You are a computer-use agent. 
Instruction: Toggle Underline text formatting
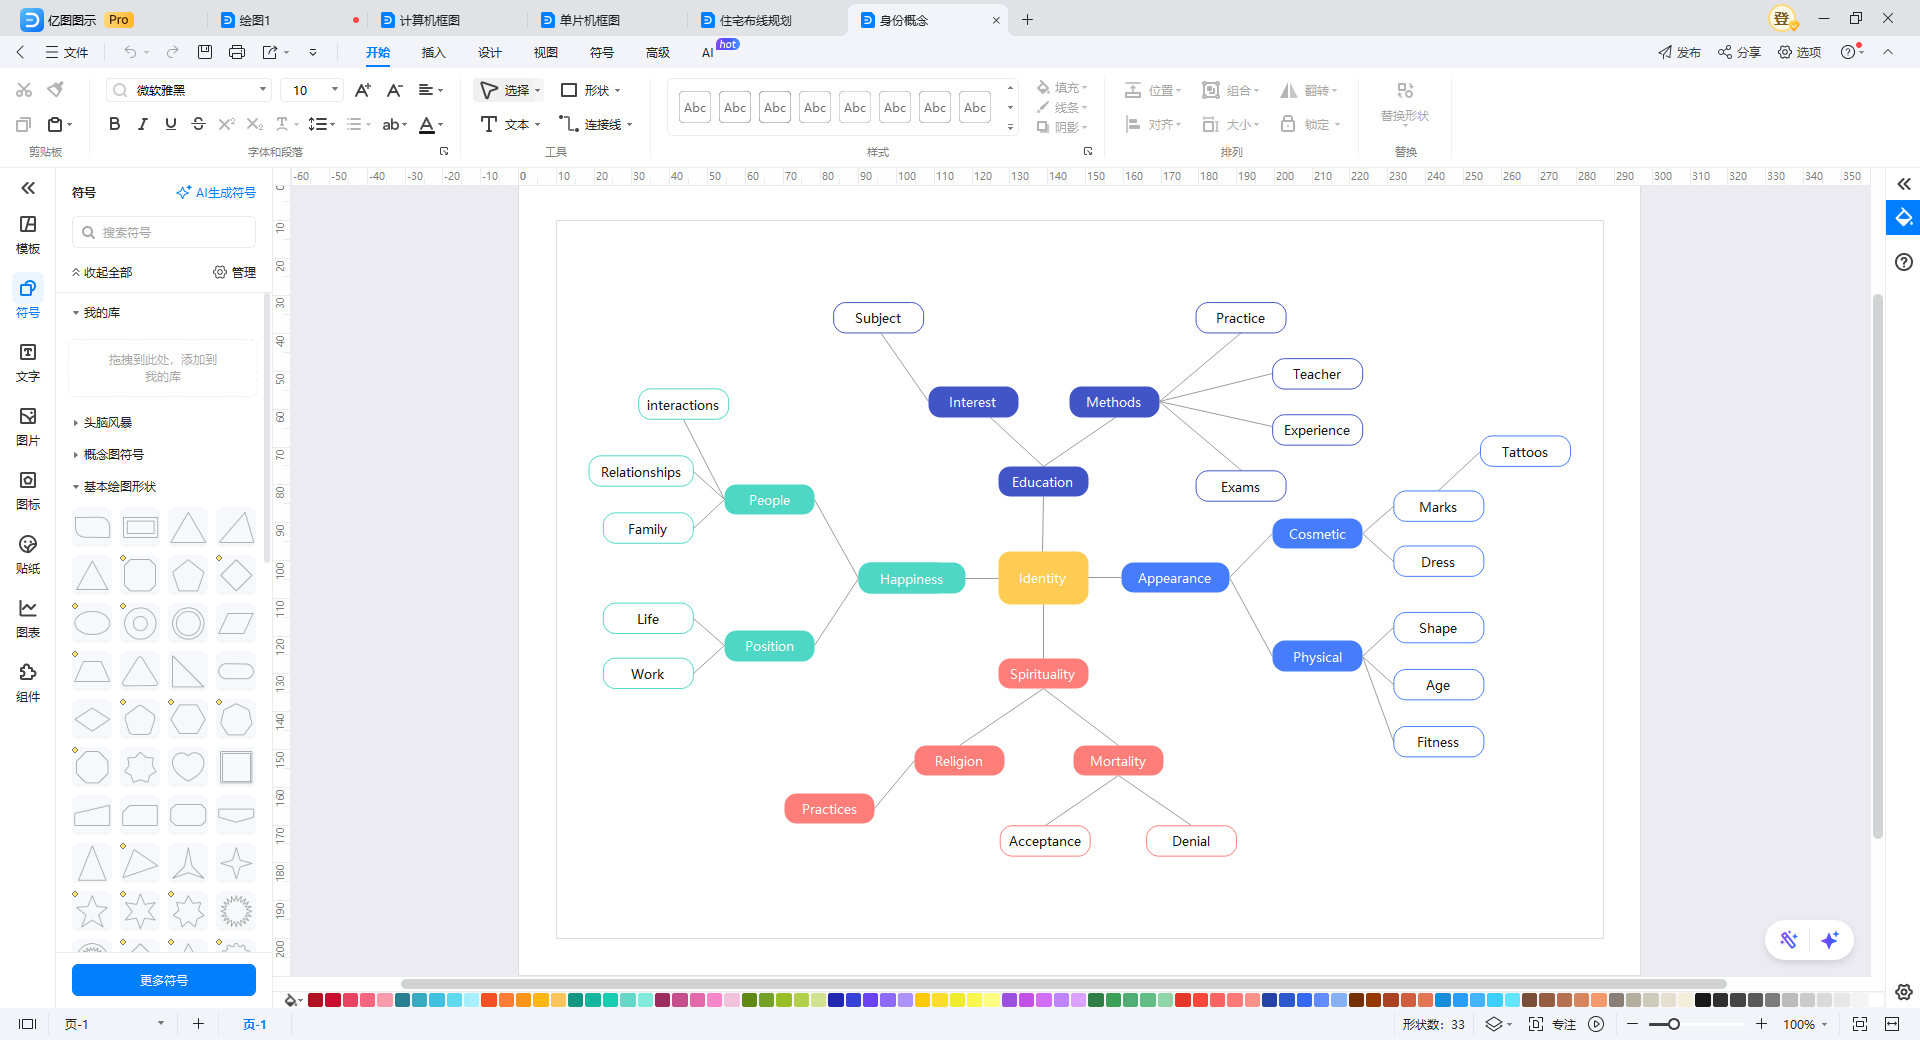point(170,124)
